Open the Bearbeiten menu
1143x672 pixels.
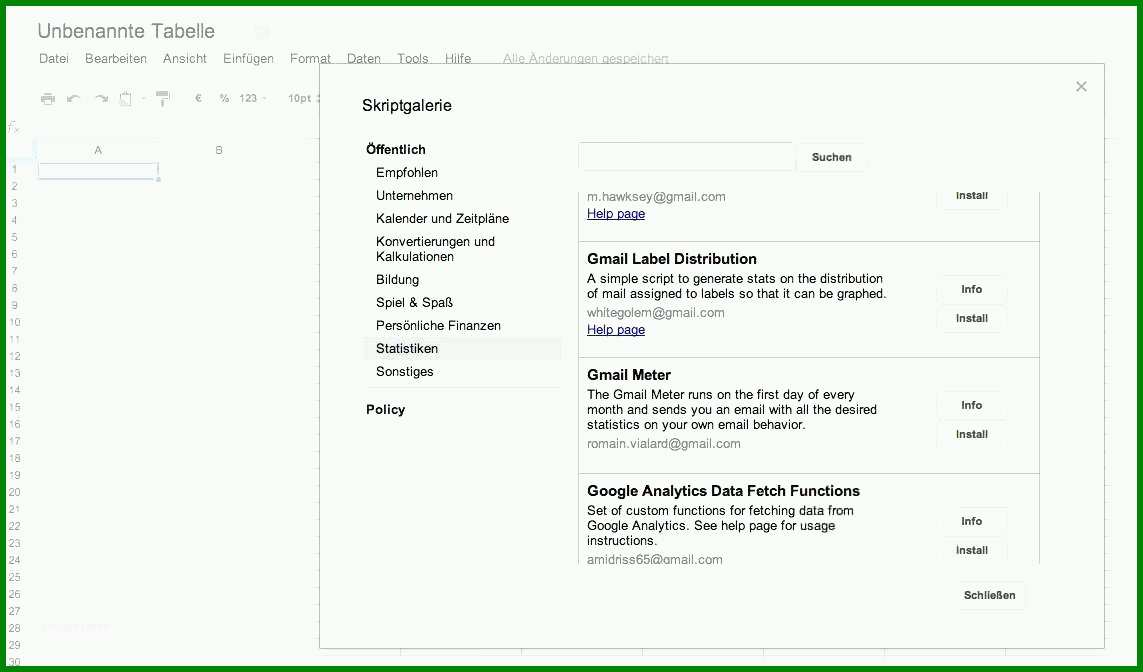pyautogui.click(x=116, y=58)
